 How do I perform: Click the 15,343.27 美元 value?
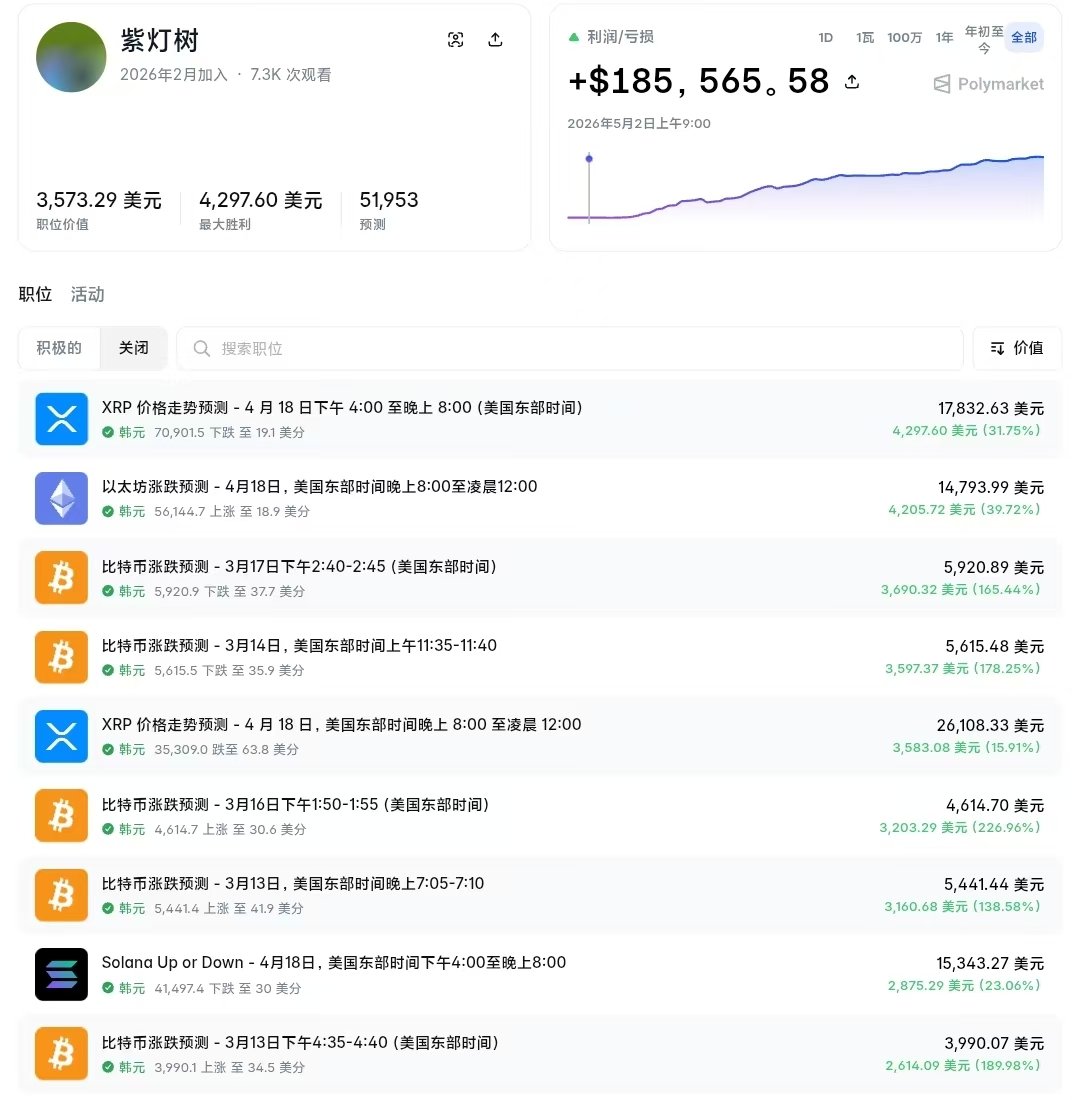pos(990,963)
